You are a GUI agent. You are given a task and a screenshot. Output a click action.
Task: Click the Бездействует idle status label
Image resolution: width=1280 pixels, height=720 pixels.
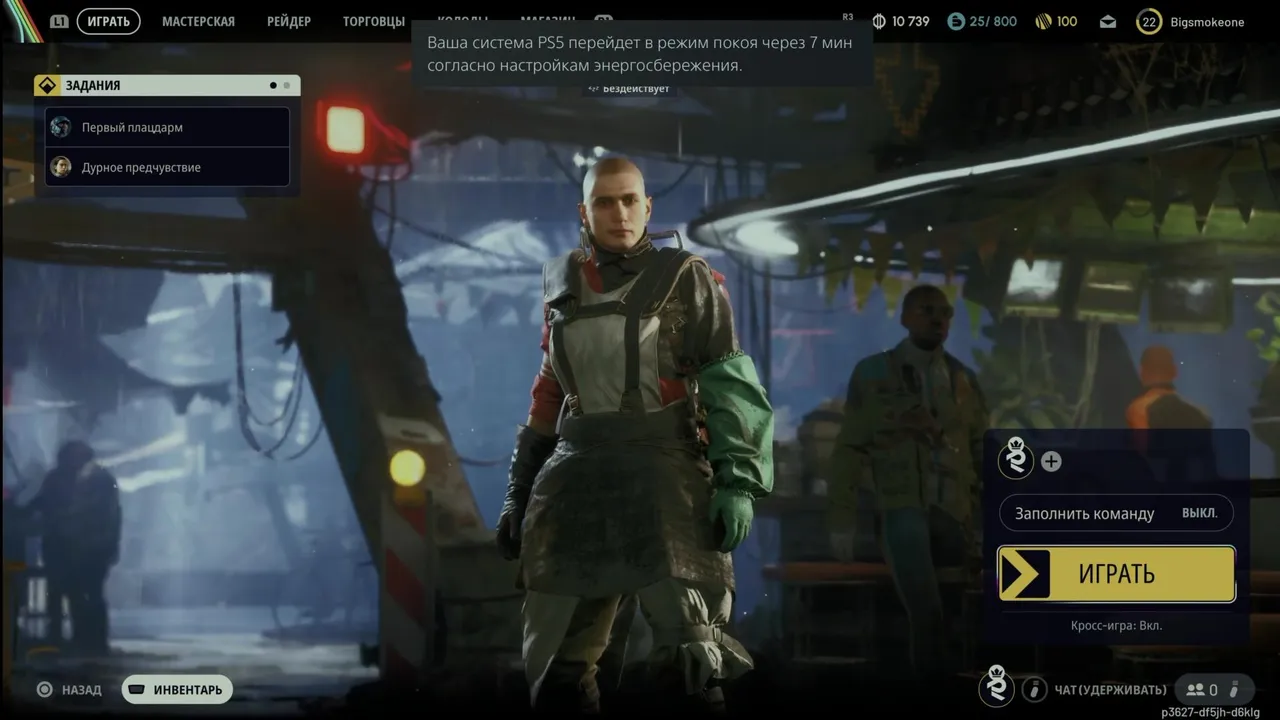(629, 89)
